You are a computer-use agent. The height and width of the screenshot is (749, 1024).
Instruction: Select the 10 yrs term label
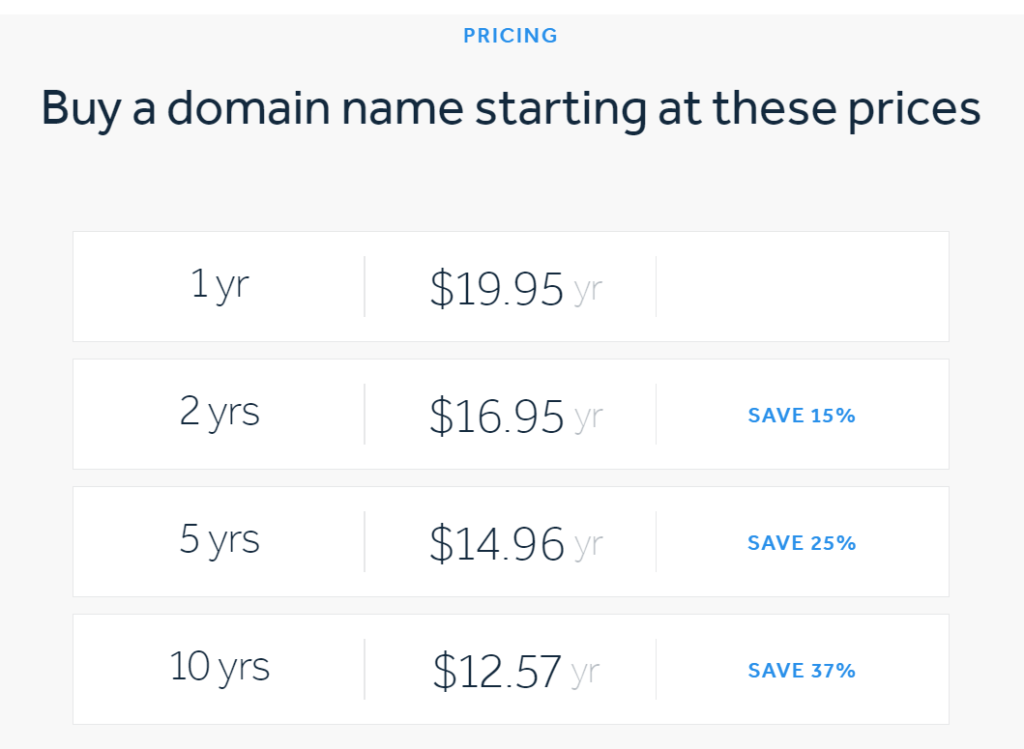pyautogui.click(x=219, y=667)
